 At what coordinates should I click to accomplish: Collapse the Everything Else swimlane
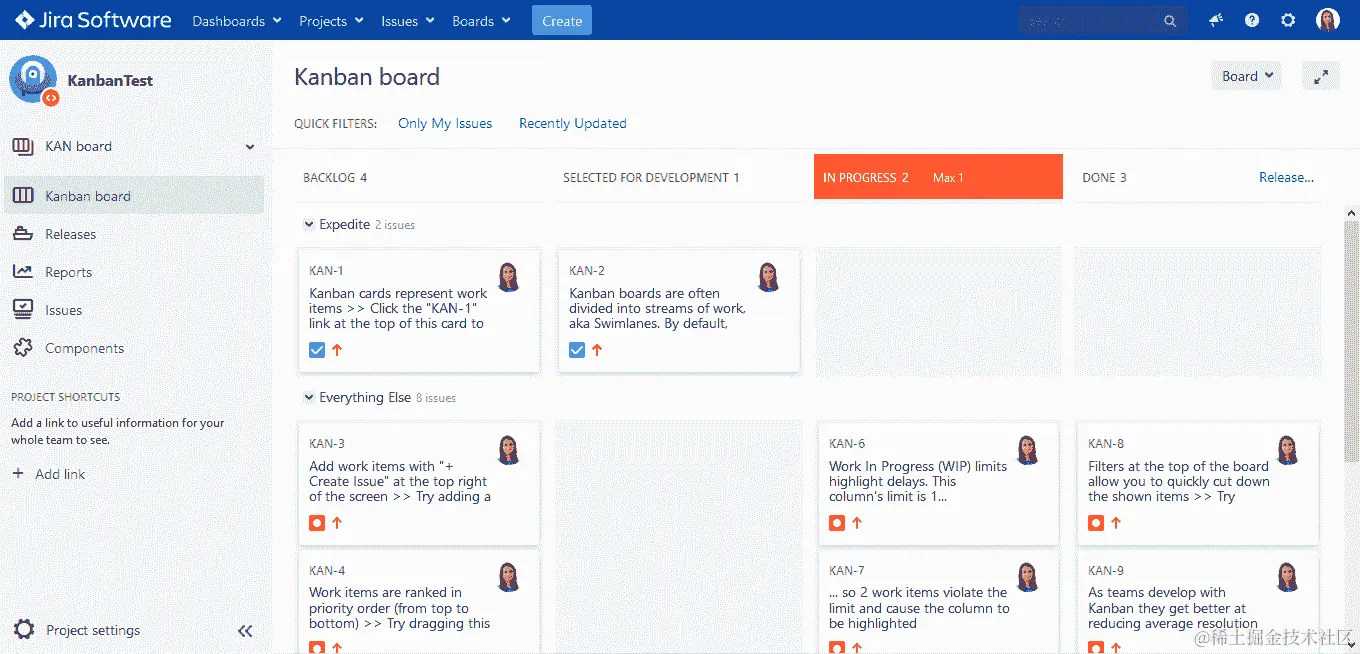(309, 398)
